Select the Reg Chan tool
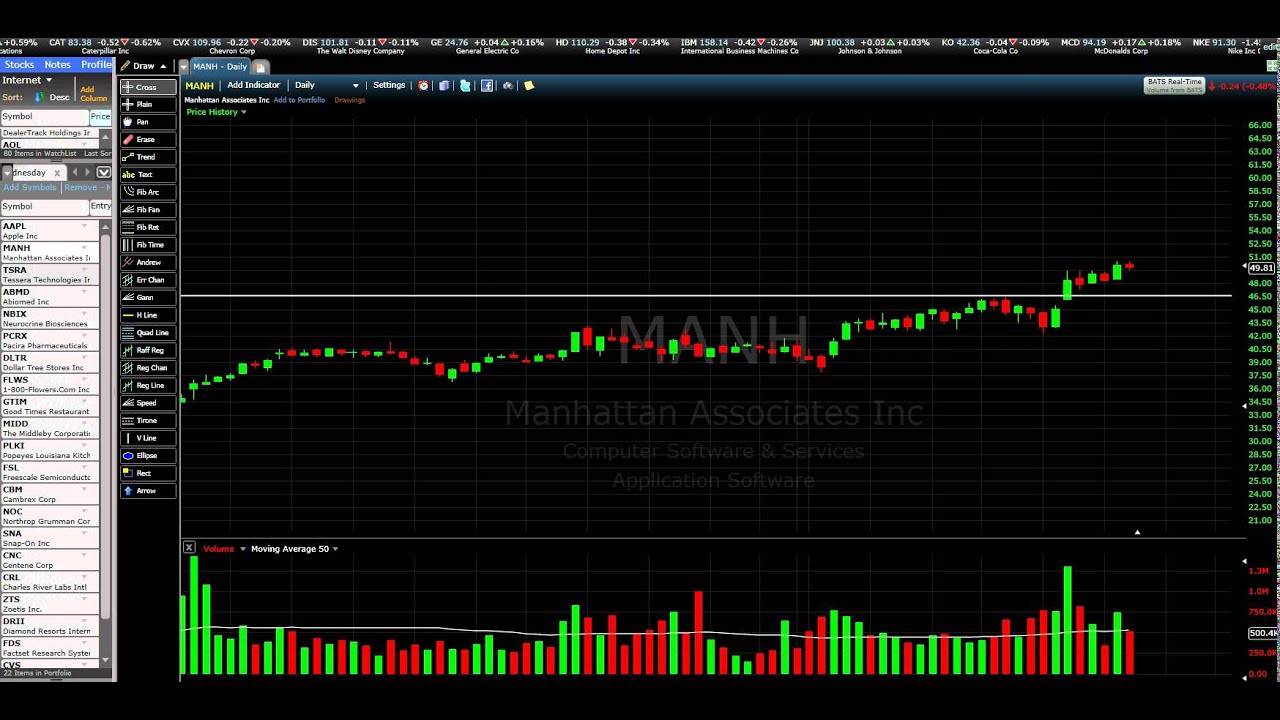This screenshot has width=1280, height=720. [148, 368]
